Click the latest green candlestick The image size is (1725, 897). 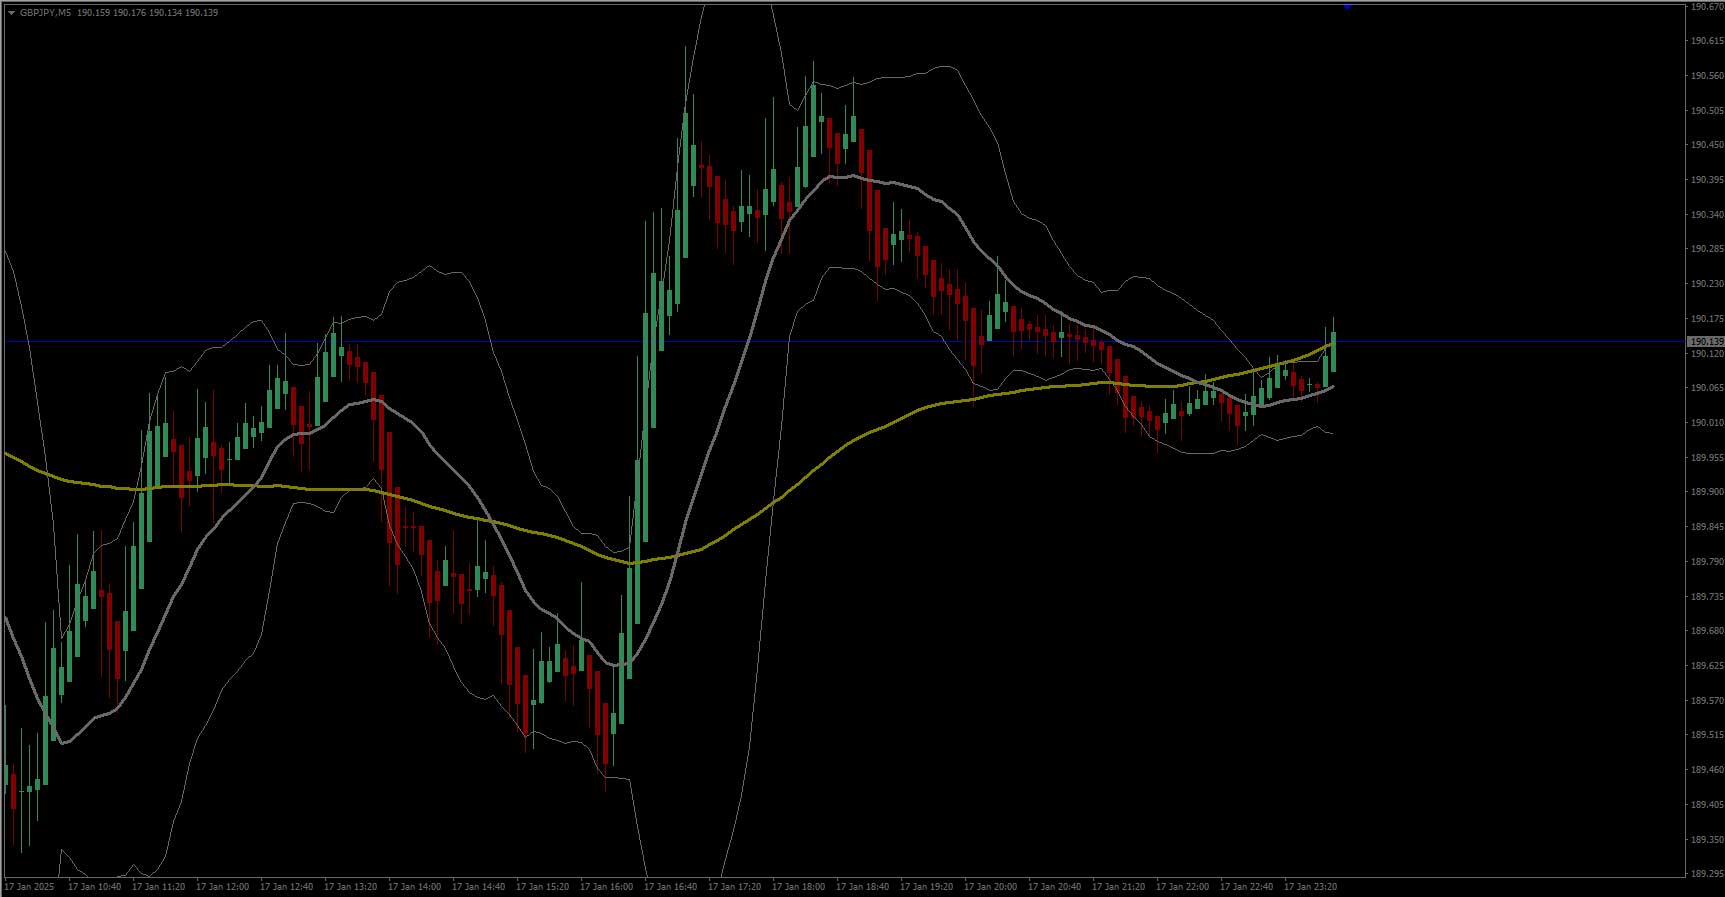(x=1333, y=352)
